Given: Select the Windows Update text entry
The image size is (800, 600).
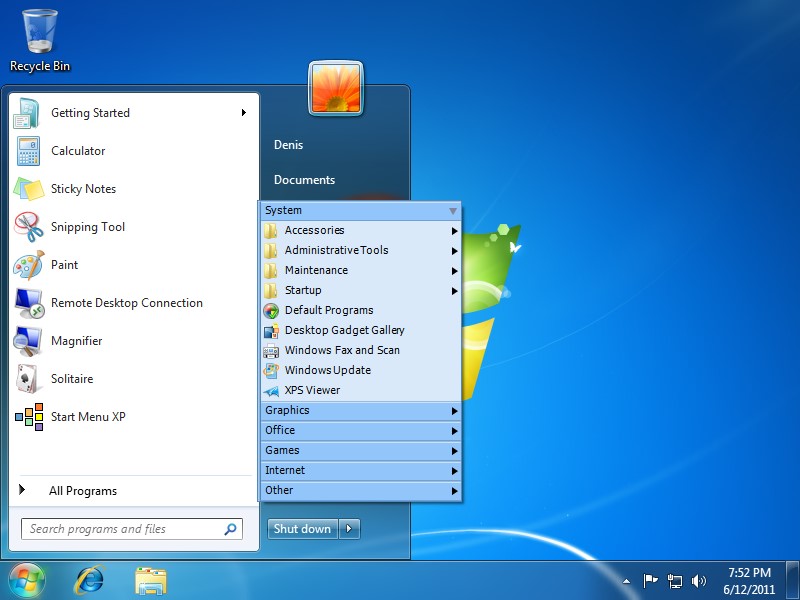Looking at the screenshot, I should (x=328, y=370).
